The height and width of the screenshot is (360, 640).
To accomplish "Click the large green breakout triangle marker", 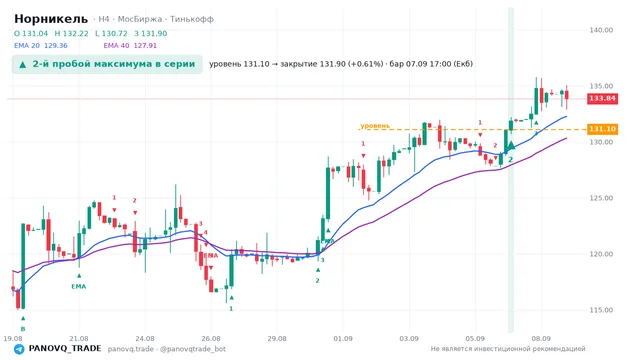I will (511, 145).
